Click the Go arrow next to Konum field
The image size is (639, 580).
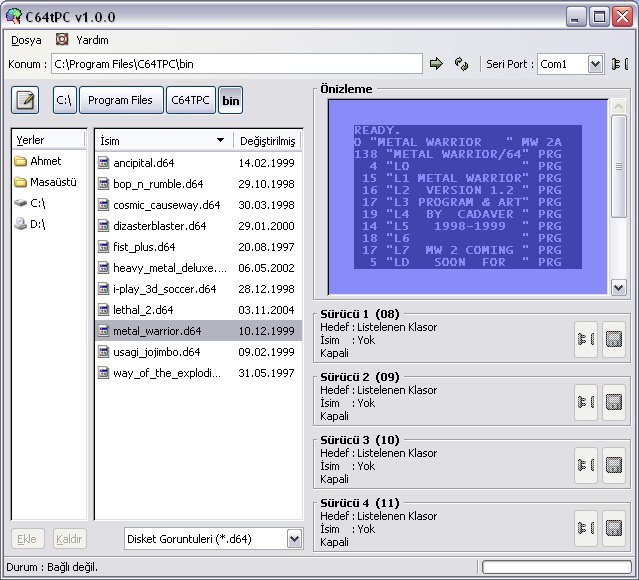coord(436,64)
